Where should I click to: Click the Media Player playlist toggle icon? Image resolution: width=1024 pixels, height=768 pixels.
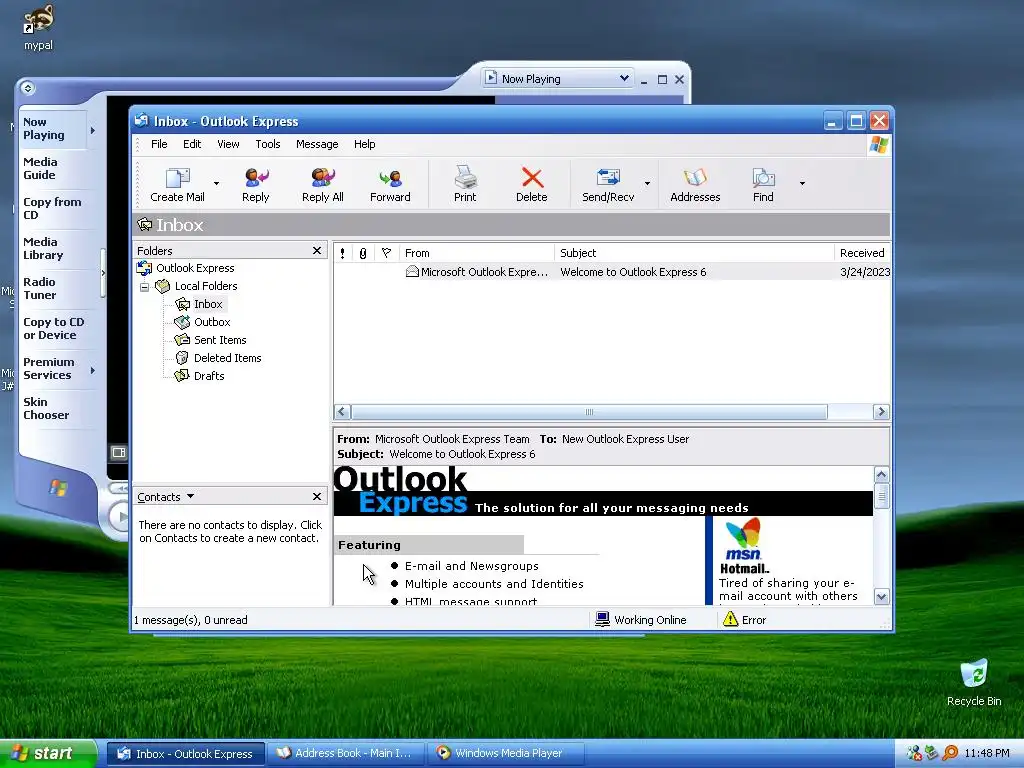coord(118,452)
